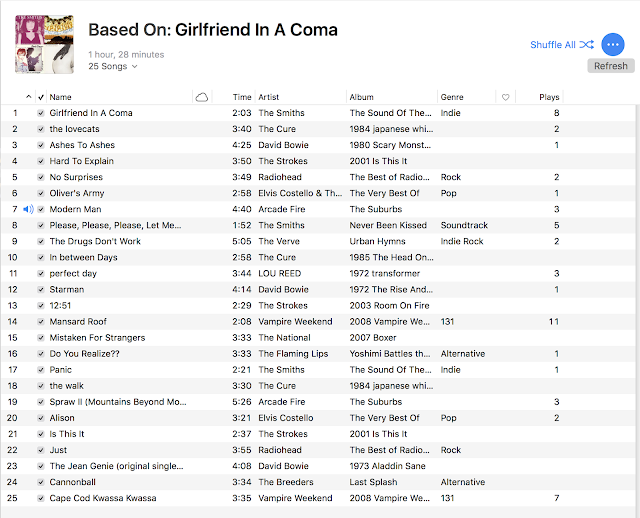Select the song 'Oliver's Army'

coord(77,193)
